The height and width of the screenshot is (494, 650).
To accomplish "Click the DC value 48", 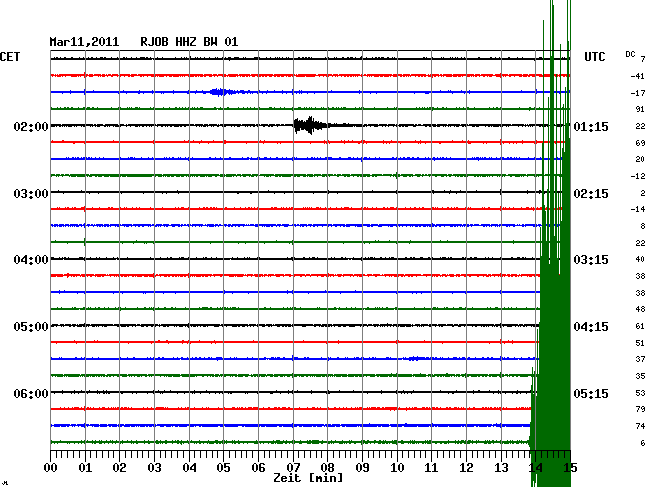I will (x=640, y=309).
